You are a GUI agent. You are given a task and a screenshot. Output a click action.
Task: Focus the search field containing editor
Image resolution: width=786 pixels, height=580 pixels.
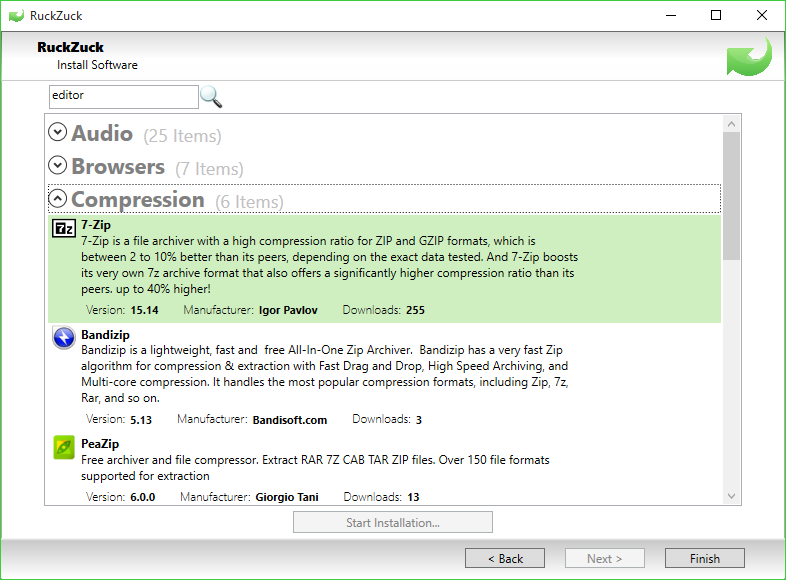click(x=124, y=96)
